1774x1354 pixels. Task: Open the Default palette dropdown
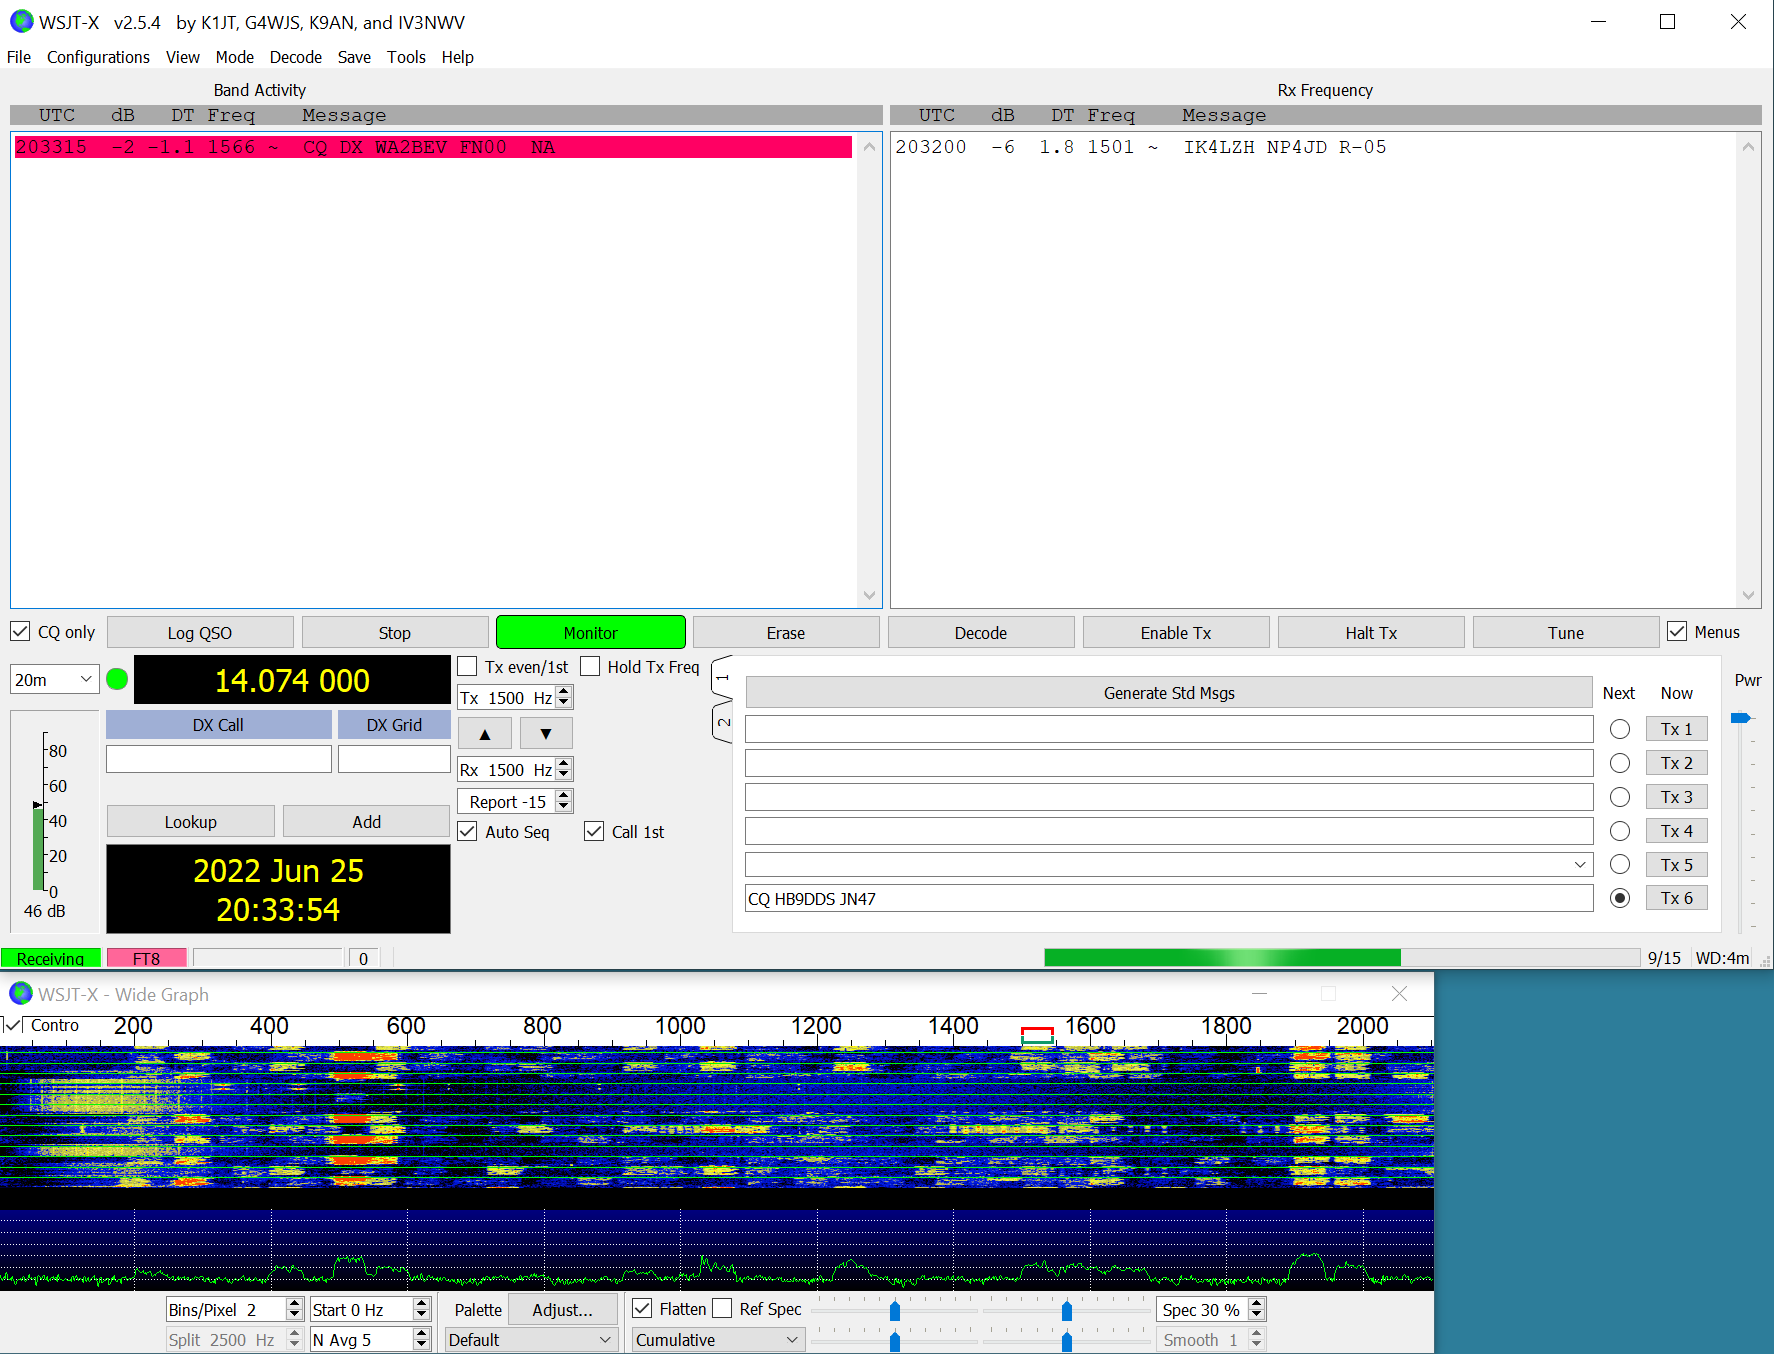[x=530, y=1340]
